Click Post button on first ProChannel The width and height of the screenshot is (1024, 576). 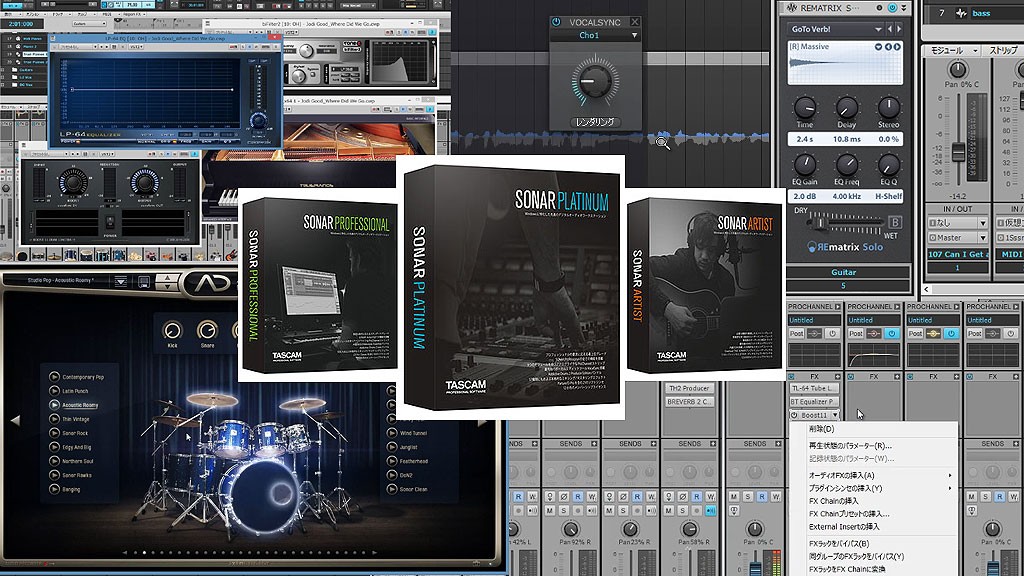pyautogui.click(x=796, y=333)
